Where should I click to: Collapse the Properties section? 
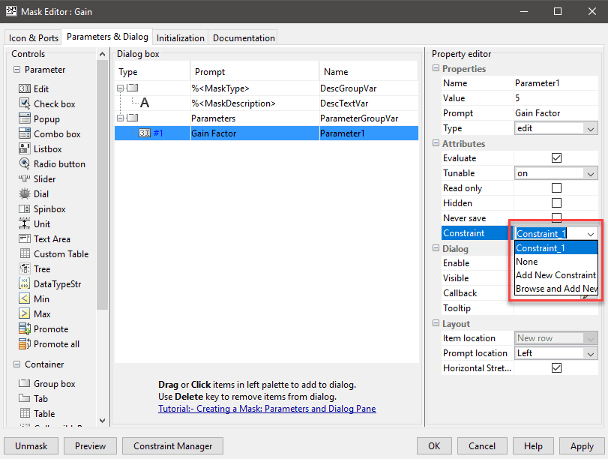click(x=435, y=68)
